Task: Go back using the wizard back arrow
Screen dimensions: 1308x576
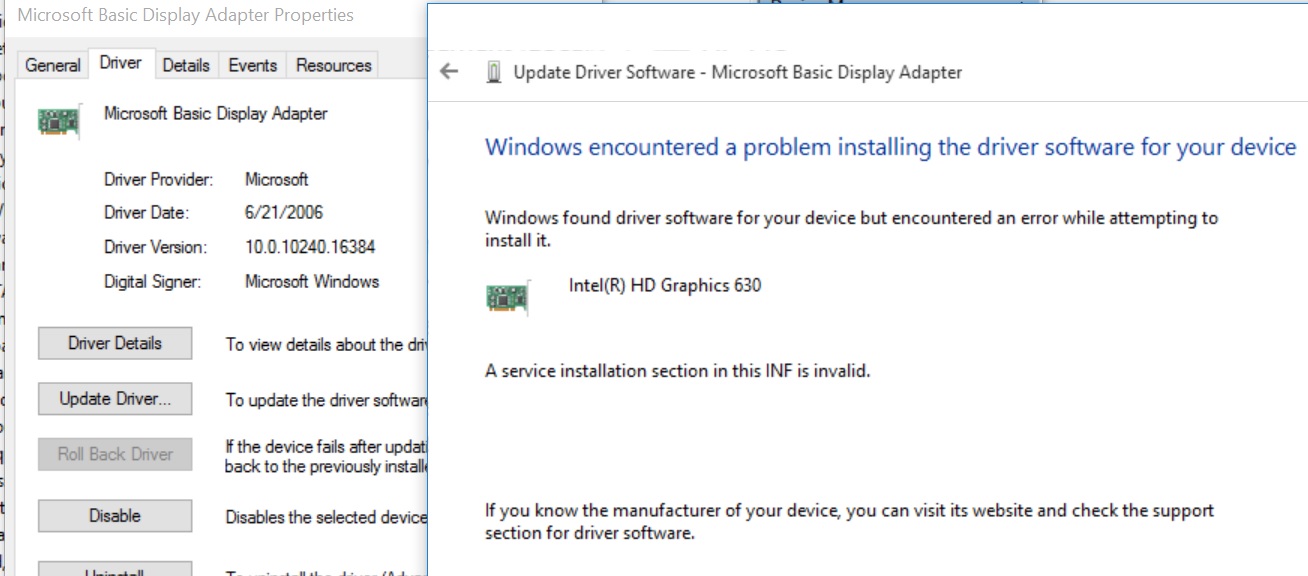Action: coord(449,72)
